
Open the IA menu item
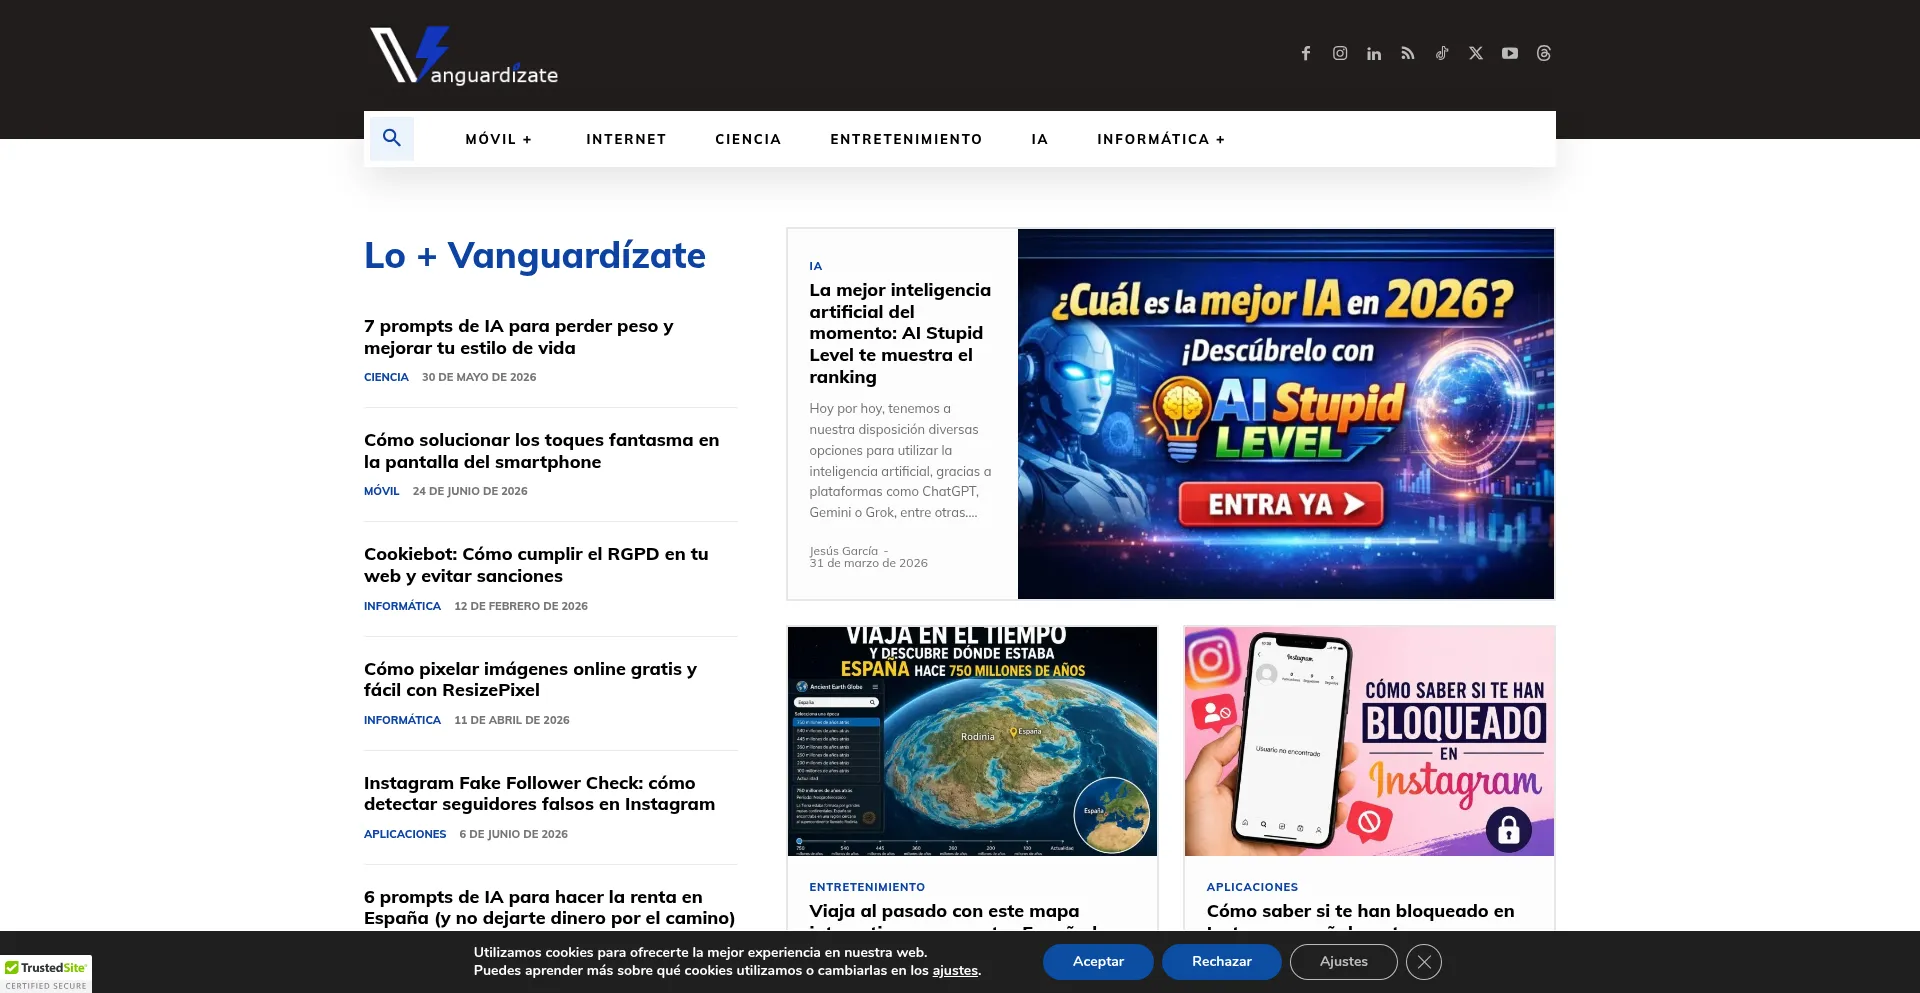point(1040,139)
